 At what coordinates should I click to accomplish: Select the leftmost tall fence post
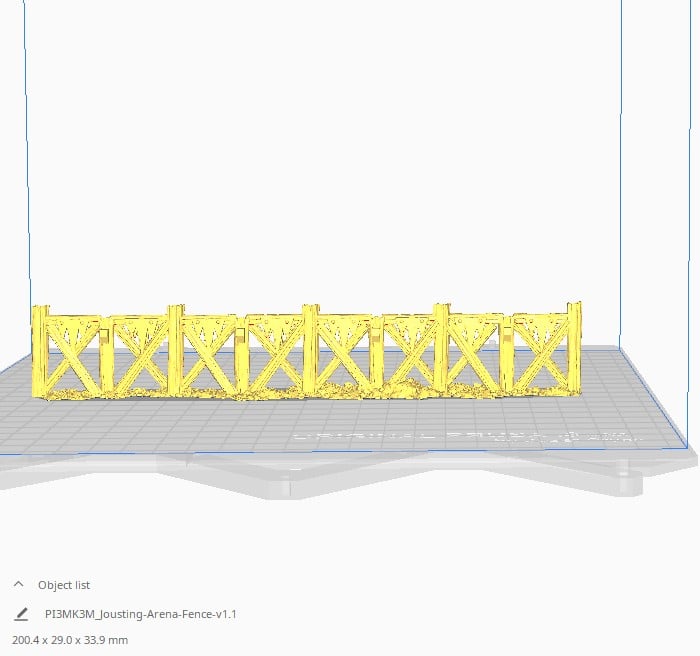[x=40, y=350]
